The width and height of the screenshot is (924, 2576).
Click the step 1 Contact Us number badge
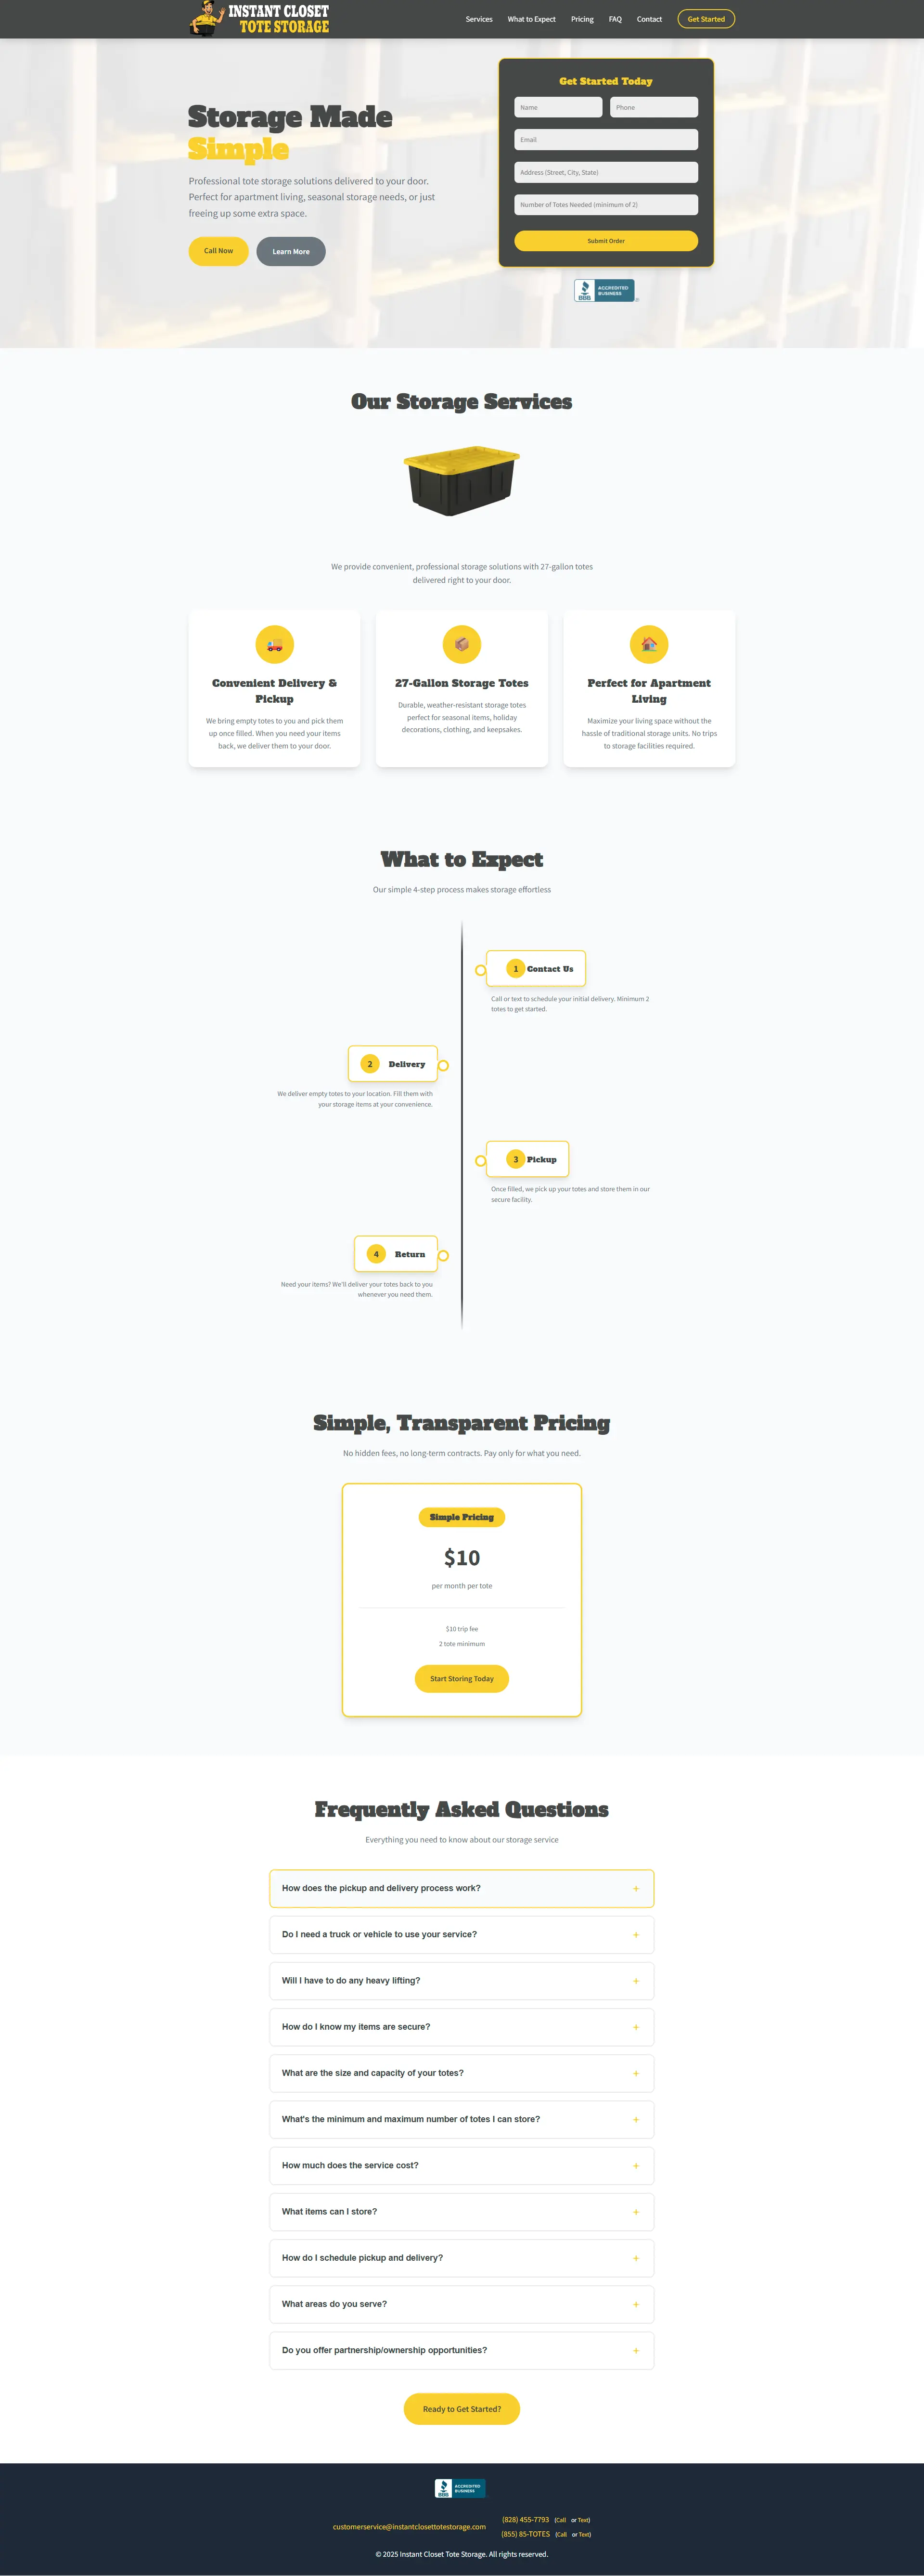click(516, 968)
